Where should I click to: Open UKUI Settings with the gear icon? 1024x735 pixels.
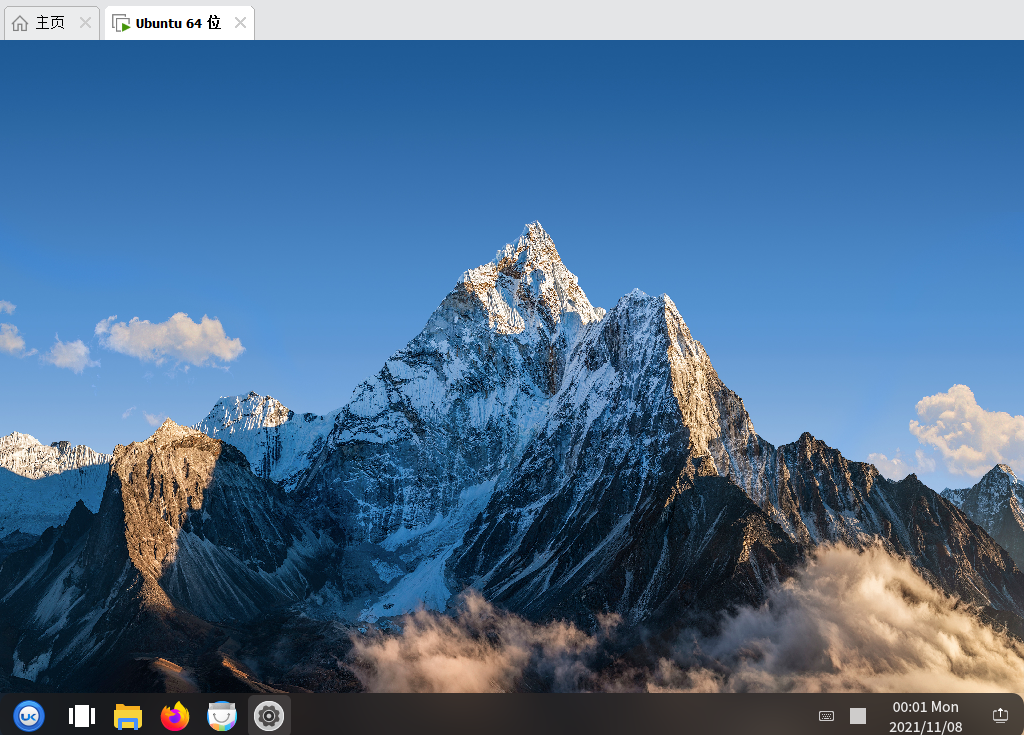coord(269,716)
